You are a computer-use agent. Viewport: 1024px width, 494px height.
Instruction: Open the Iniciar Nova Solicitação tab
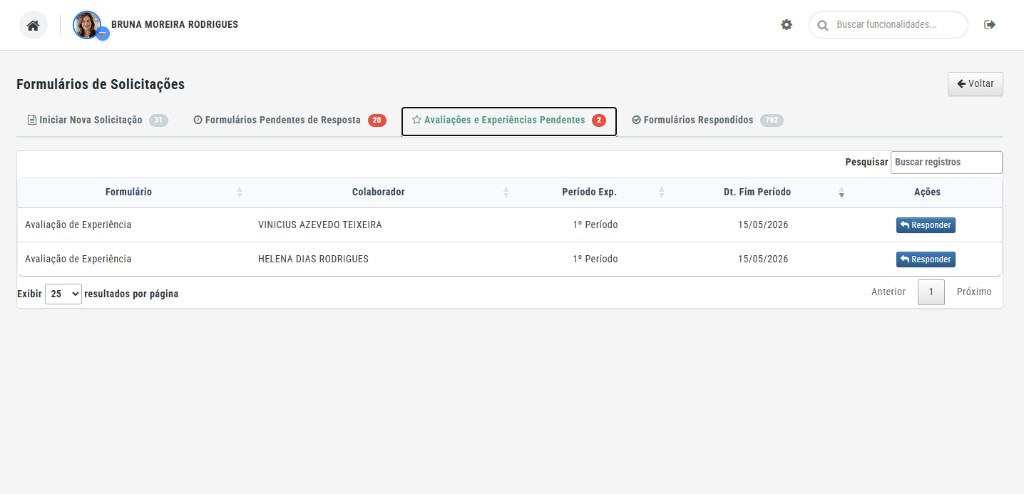[97, 120]
